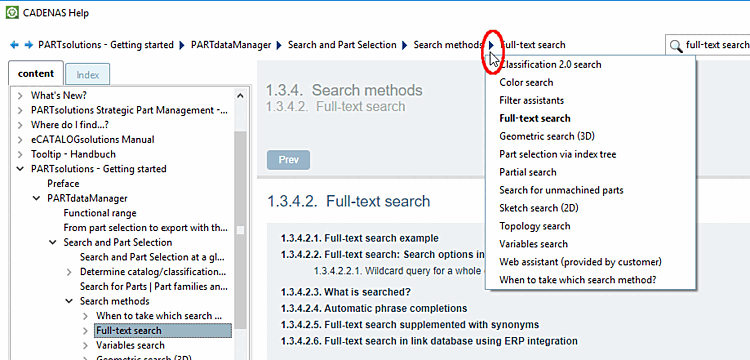Select Topology search menu entry

pos(535,226)
